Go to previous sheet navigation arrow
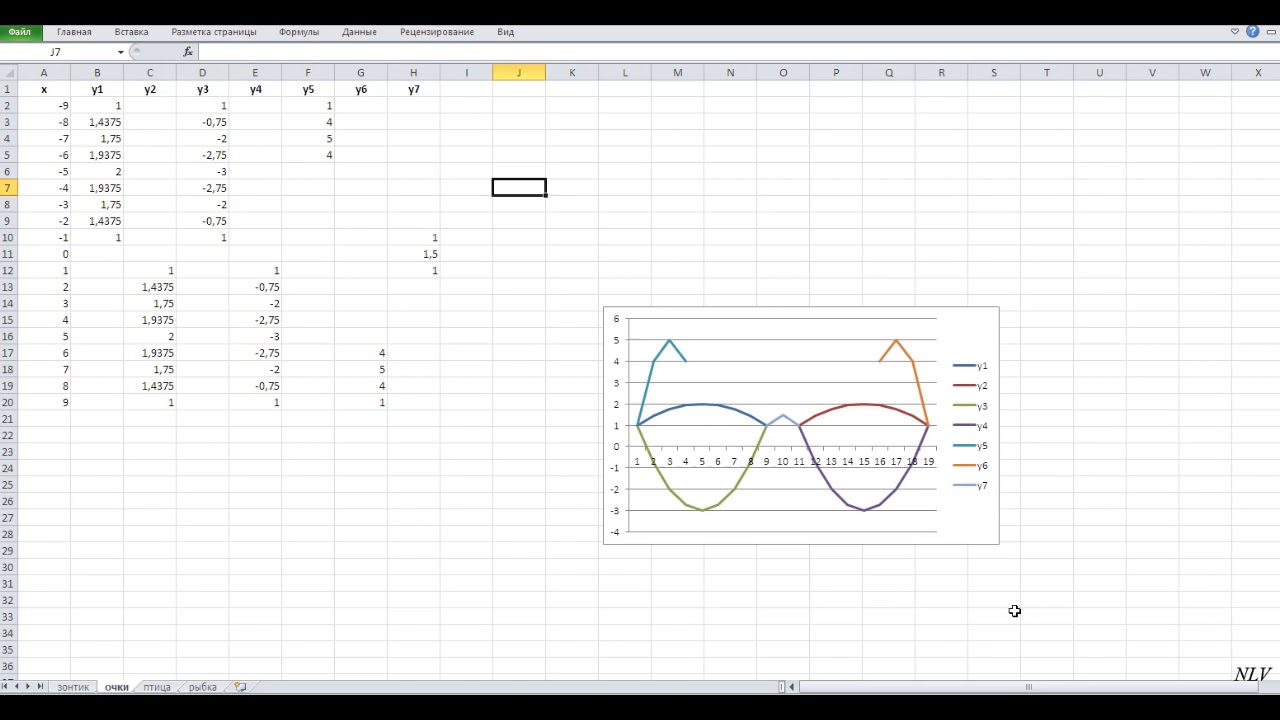Screen dimensions: 1280x720 click(x=17, y=687)
